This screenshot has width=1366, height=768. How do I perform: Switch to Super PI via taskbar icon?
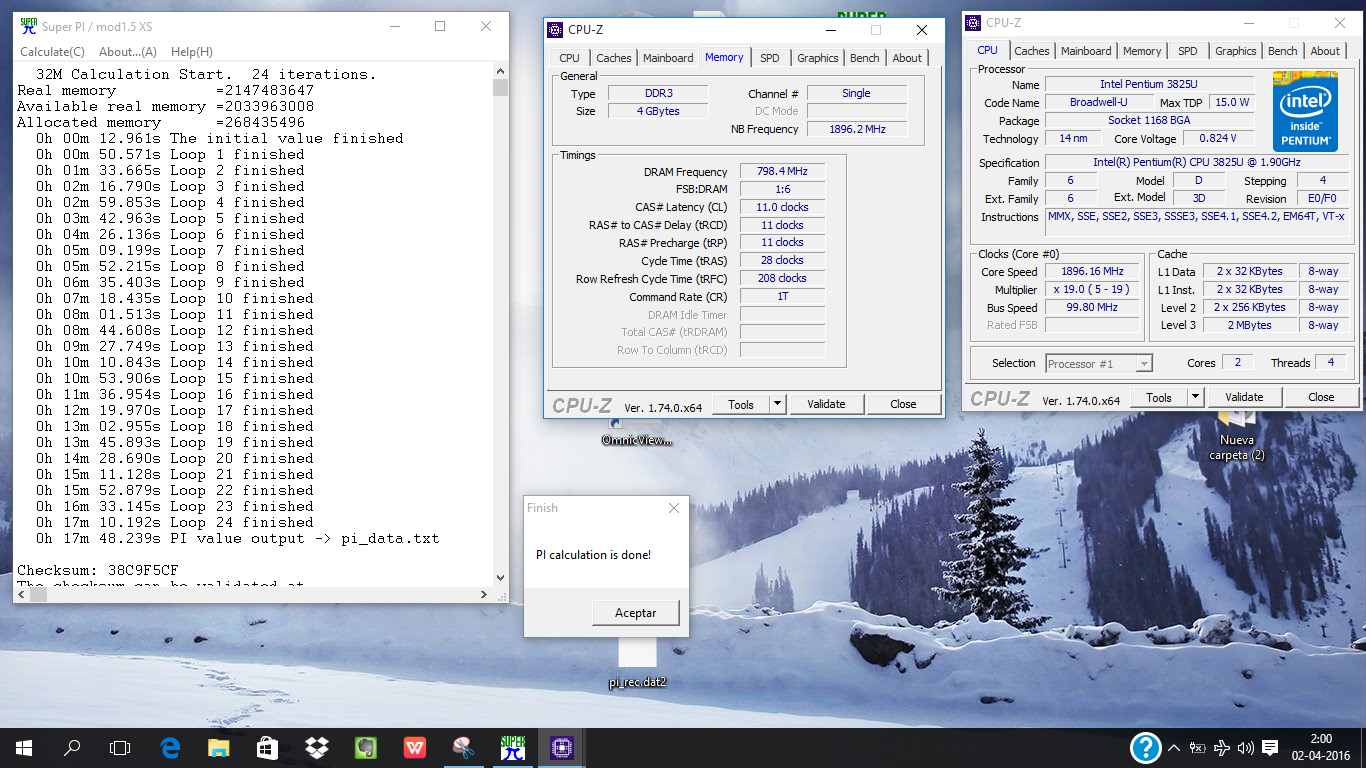click(x=512, y=747)
